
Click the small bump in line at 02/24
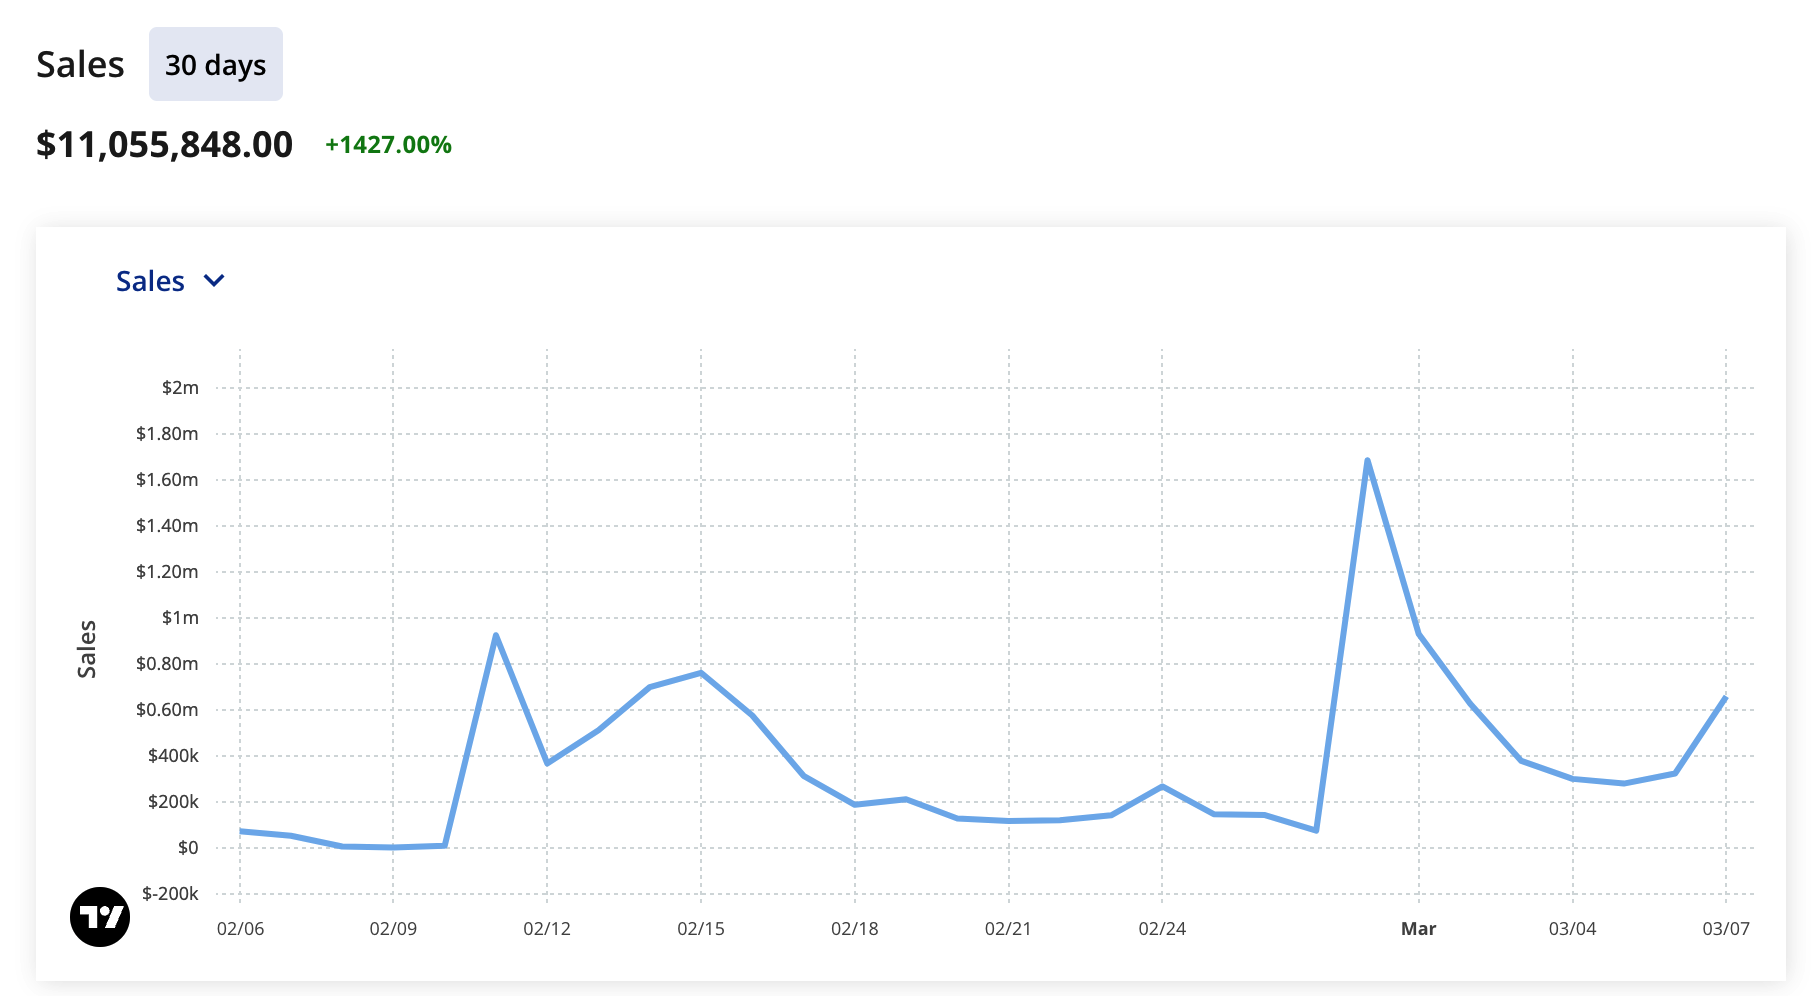pos(1162,786)
